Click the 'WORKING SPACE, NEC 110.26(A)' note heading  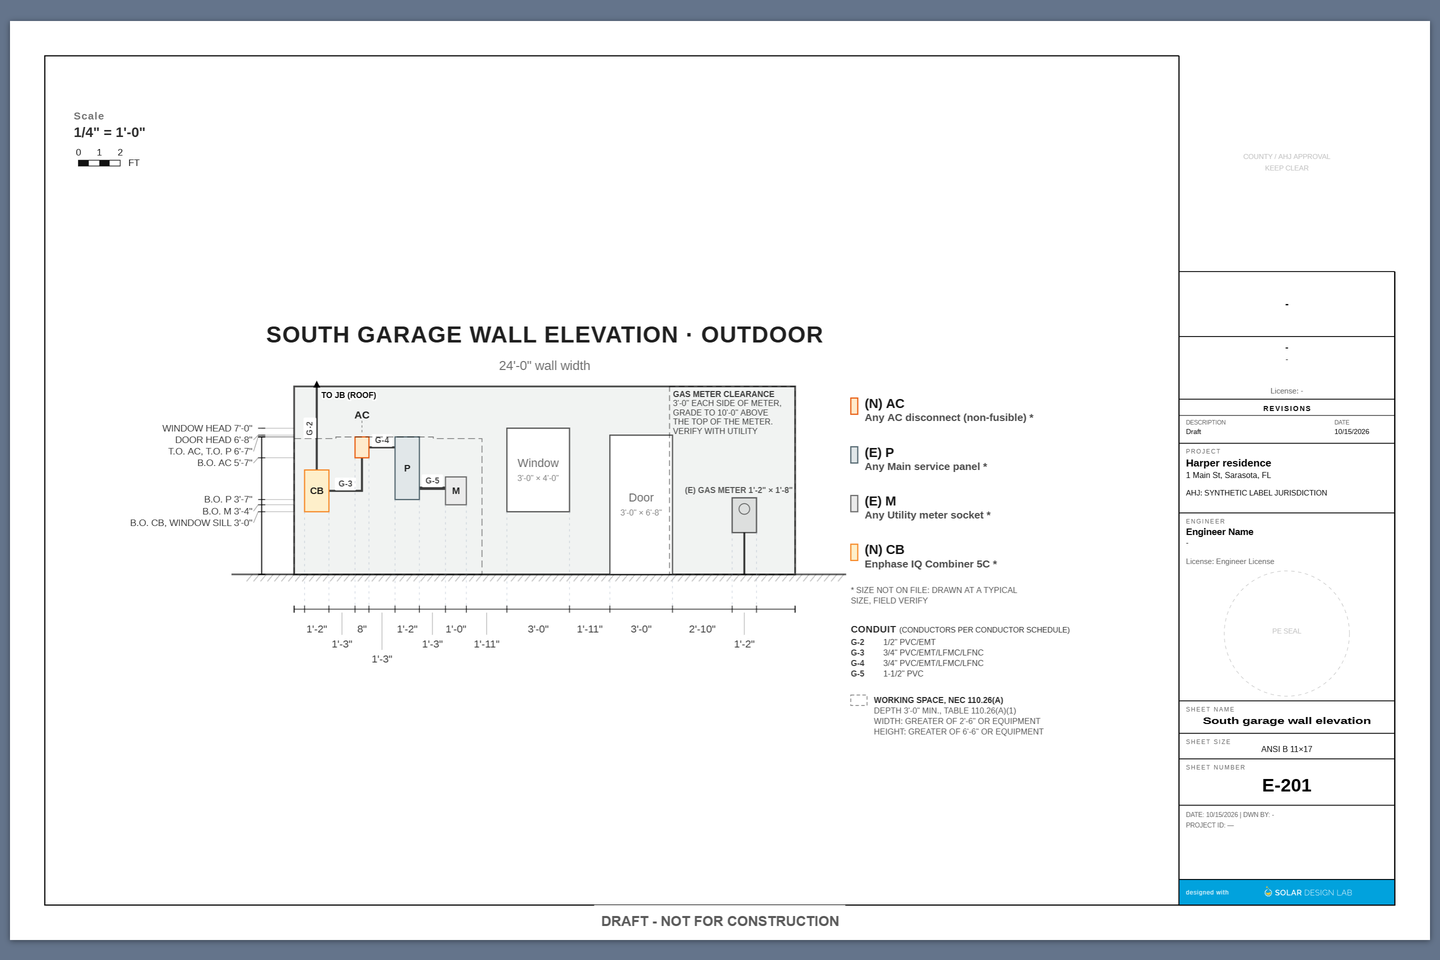[x=939, y=700]
